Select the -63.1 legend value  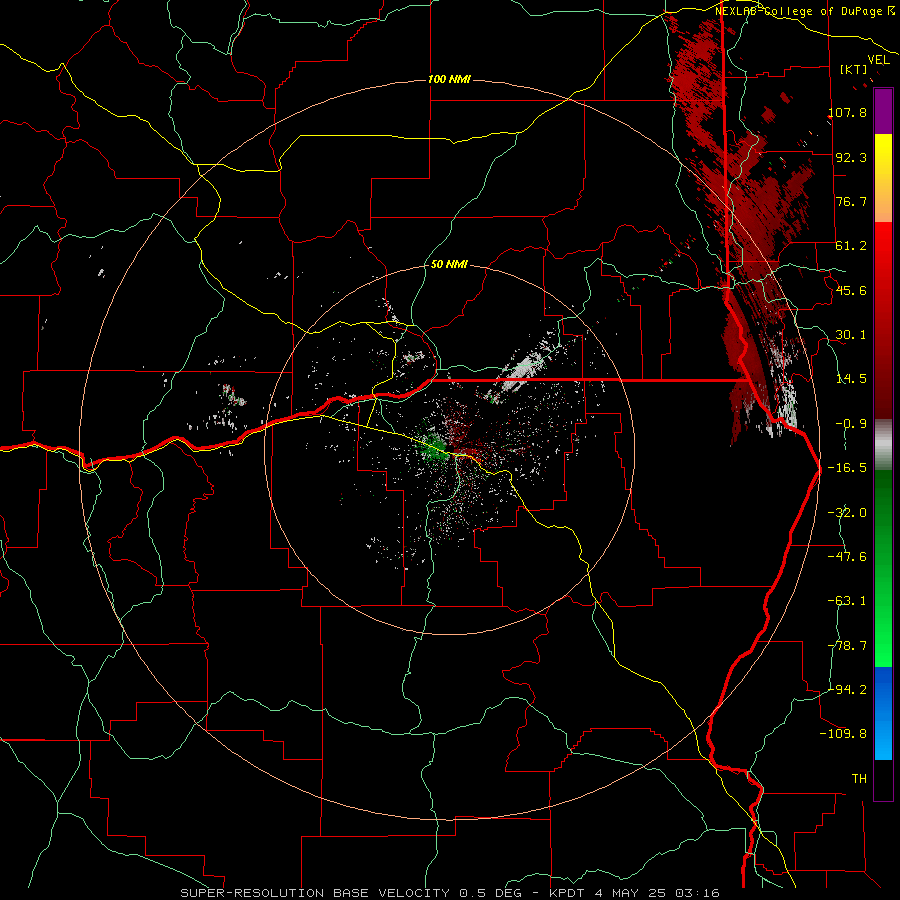click(847, 601)
